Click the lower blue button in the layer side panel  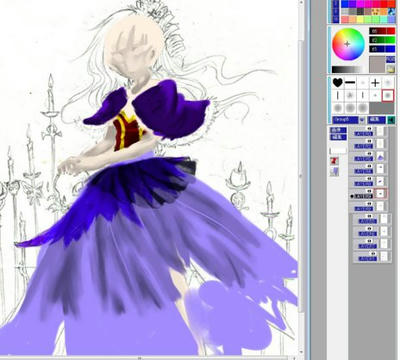338,137
